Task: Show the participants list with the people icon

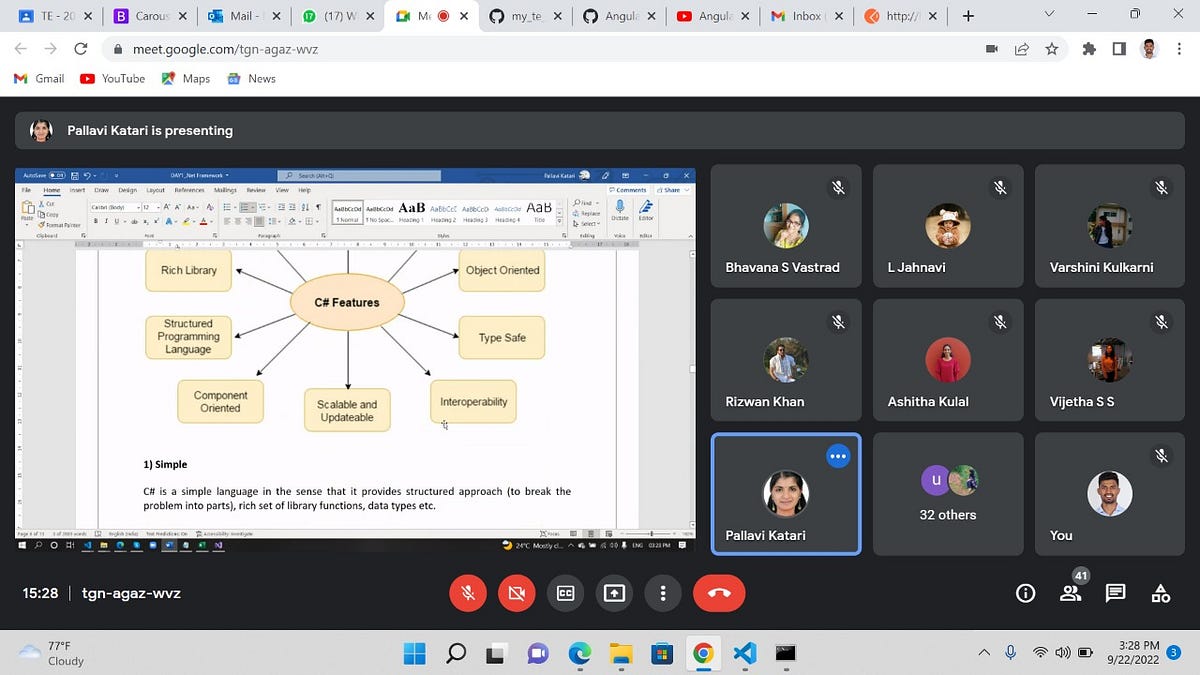Action: pyautogui.click(x=1070, y=593)
